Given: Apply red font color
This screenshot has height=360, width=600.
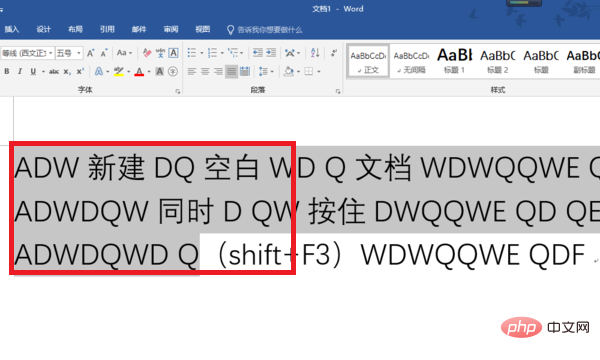Looking at the screenshot, I should pyautogui.click(x=139, y=72).
